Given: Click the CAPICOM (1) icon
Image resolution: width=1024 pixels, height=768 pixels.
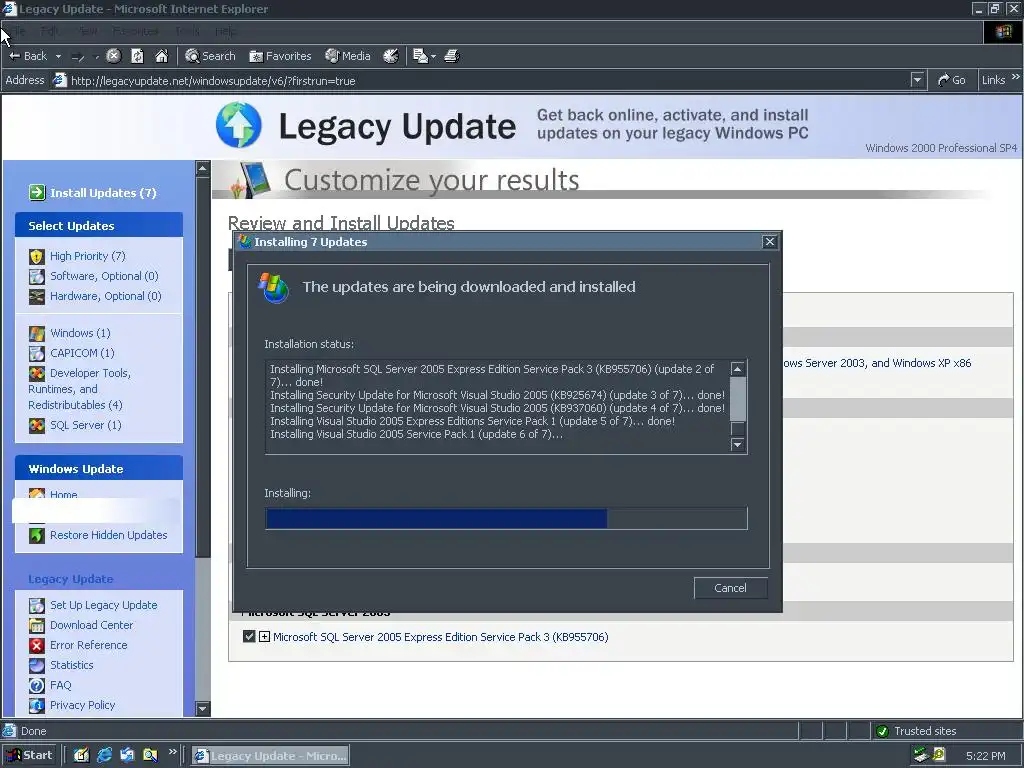Looking at the screenshot, I should point(37,353).
